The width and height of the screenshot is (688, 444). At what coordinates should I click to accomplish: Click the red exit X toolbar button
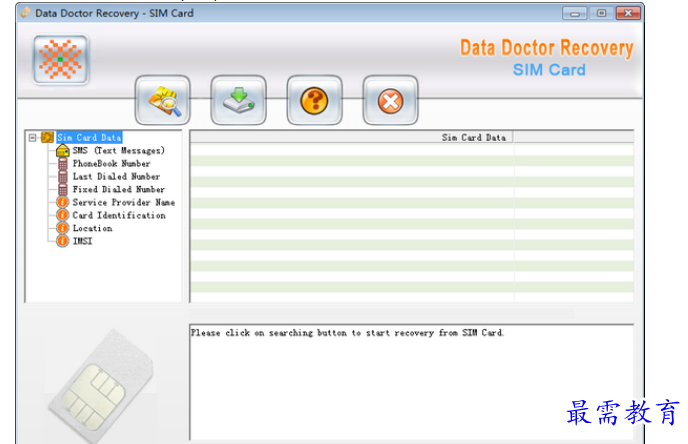coord(391,100)
